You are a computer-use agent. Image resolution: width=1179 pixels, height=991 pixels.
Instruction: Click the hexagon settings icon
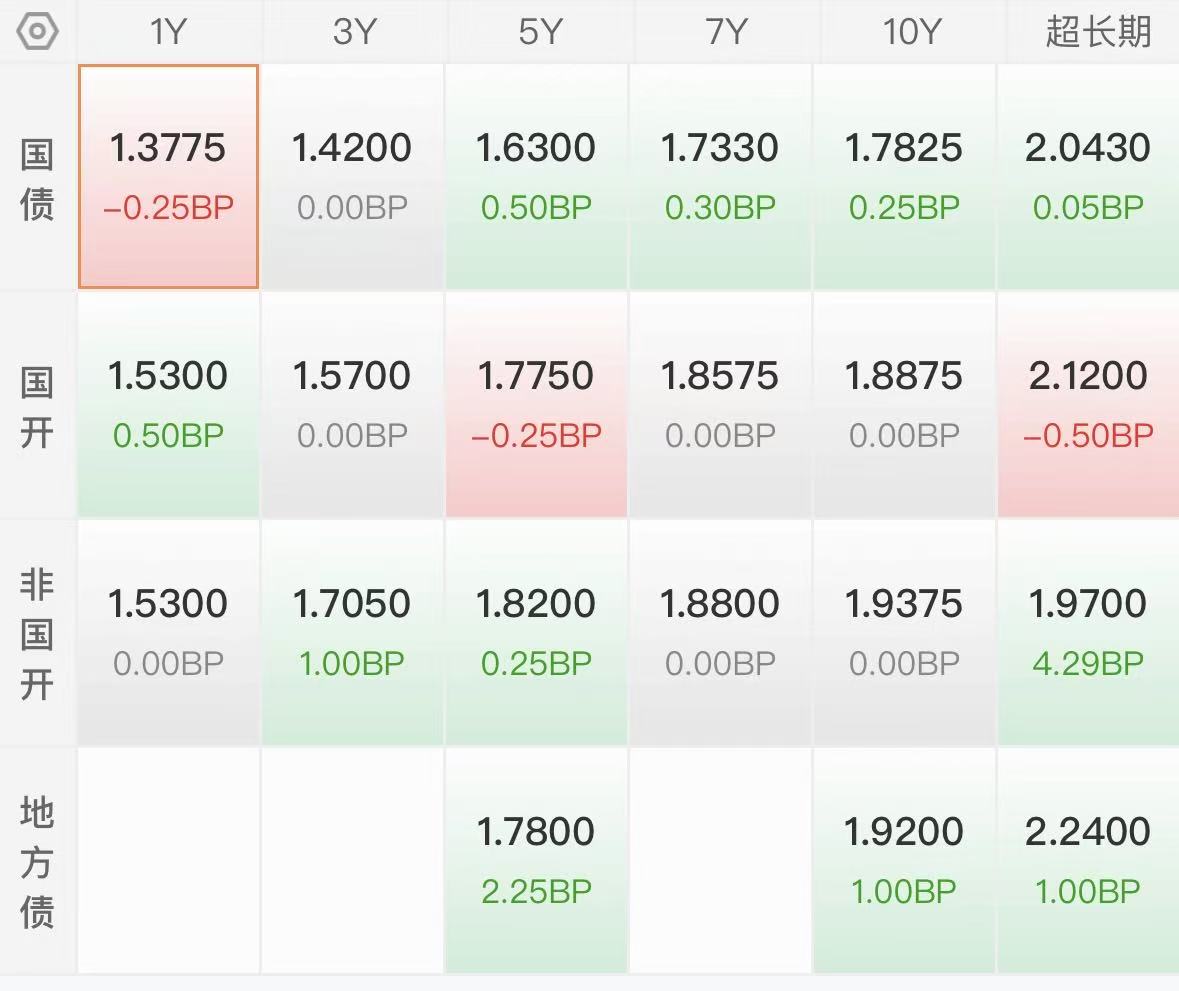(x=37, y=32)
